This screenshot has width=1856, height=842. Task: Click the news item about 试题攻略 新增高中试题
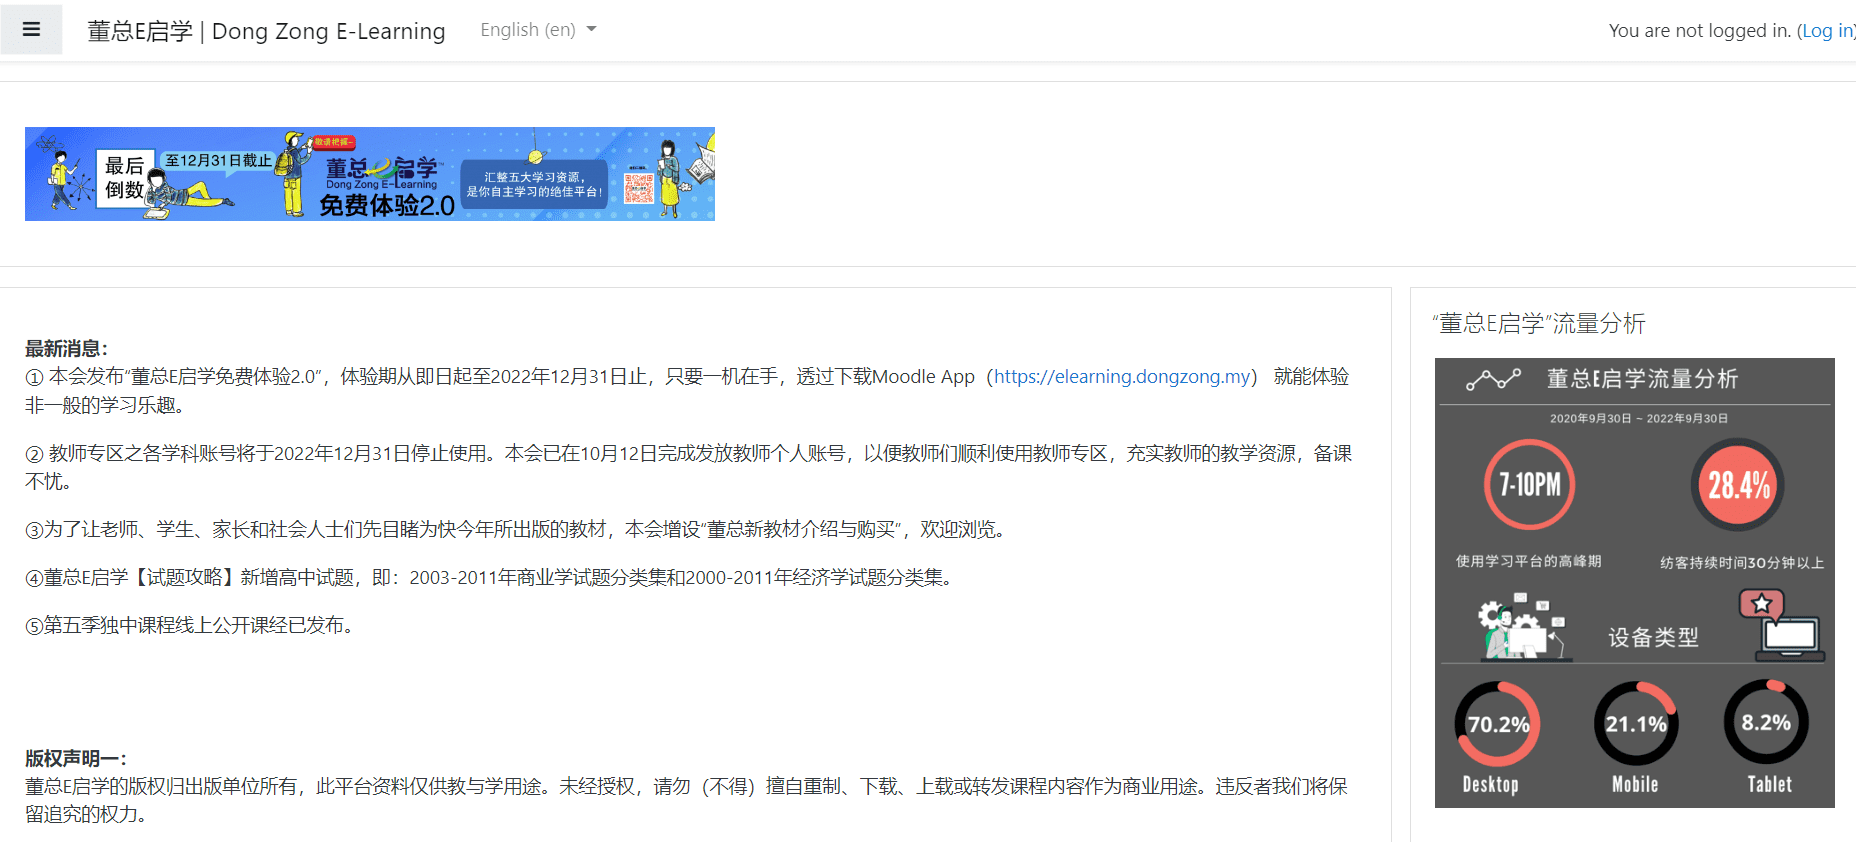pyautogui.click(x=490, y=577)
